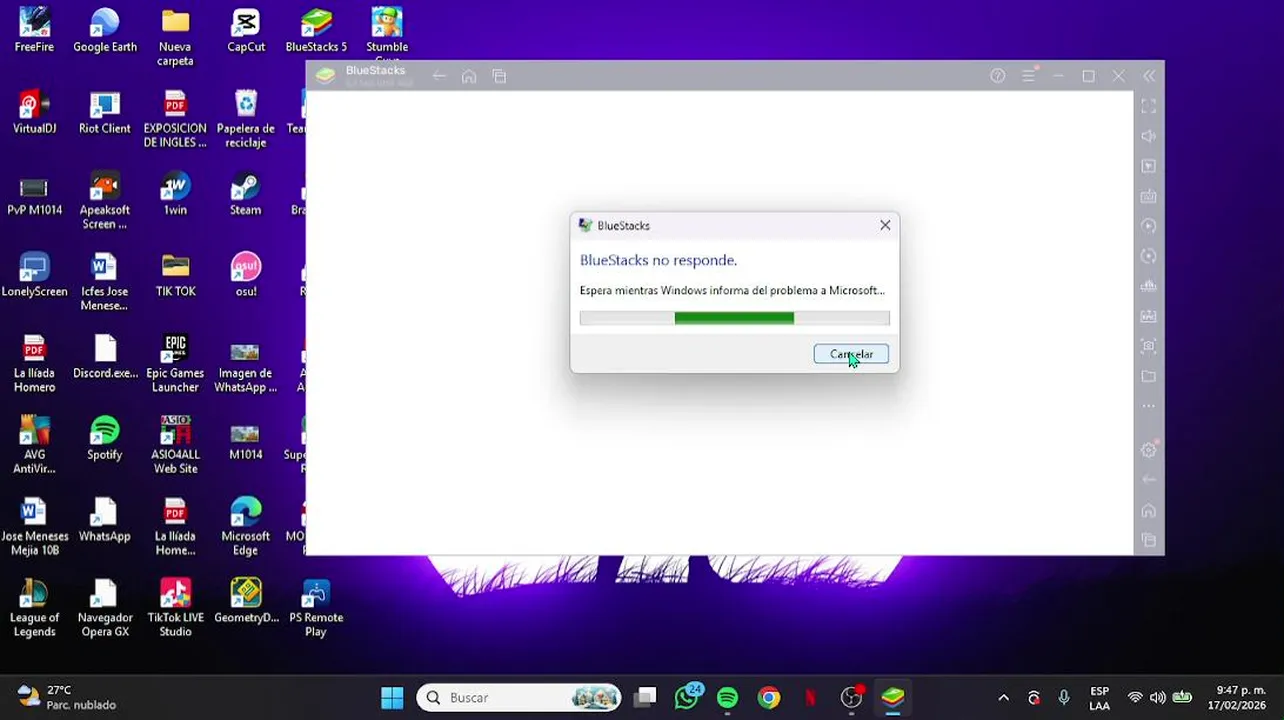Open the BlueStacks sidebar more options dots
The height and width of the screenshot is (720, 1284).
[1149, 406]
